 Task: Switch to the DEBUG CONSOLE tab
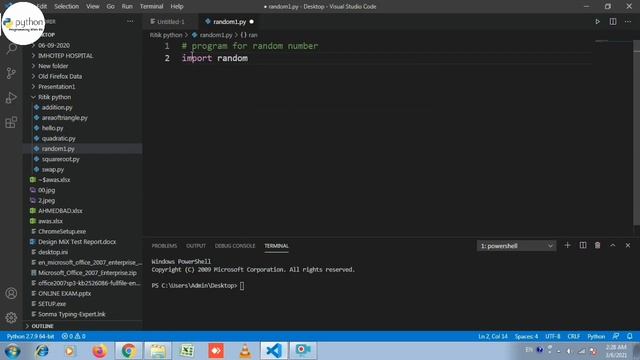(235, 246)
